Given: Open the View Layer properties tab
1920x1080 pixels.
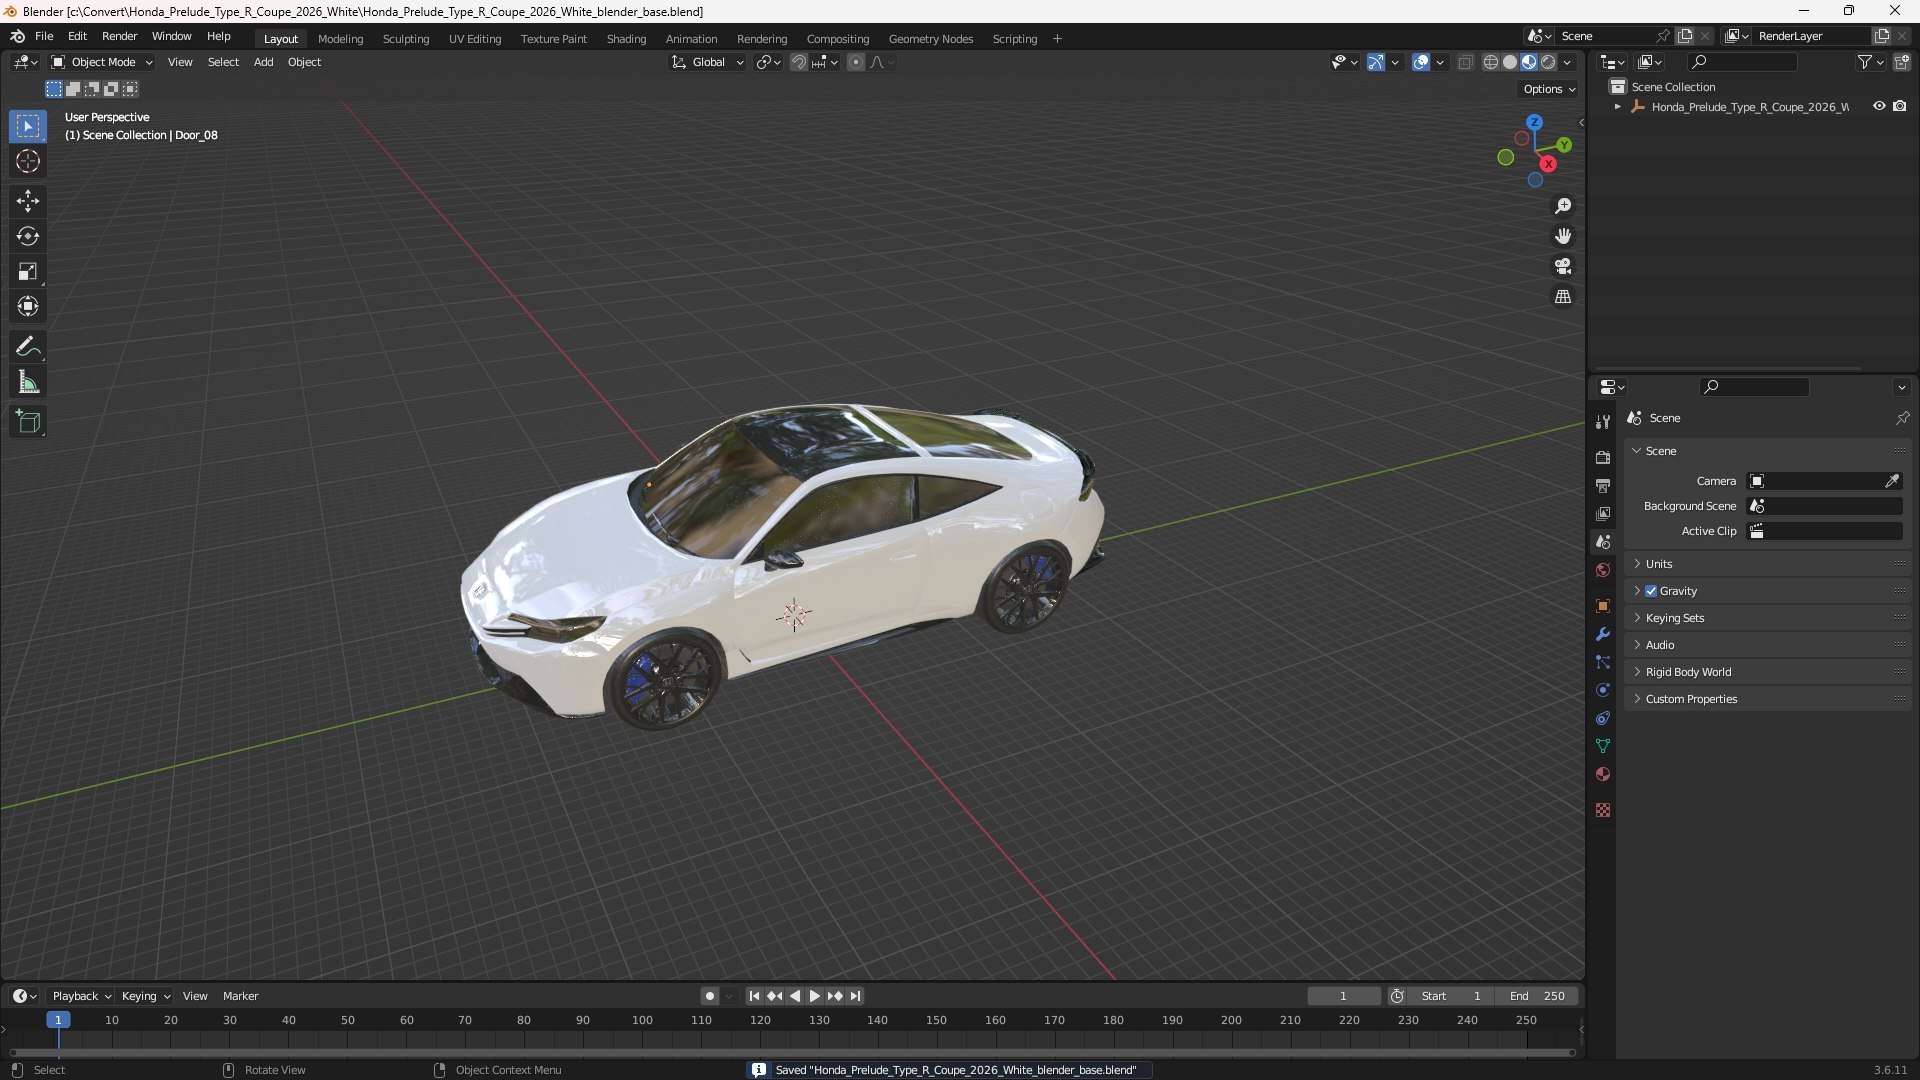Looking at the screenshot, I should click(1603, 513).
